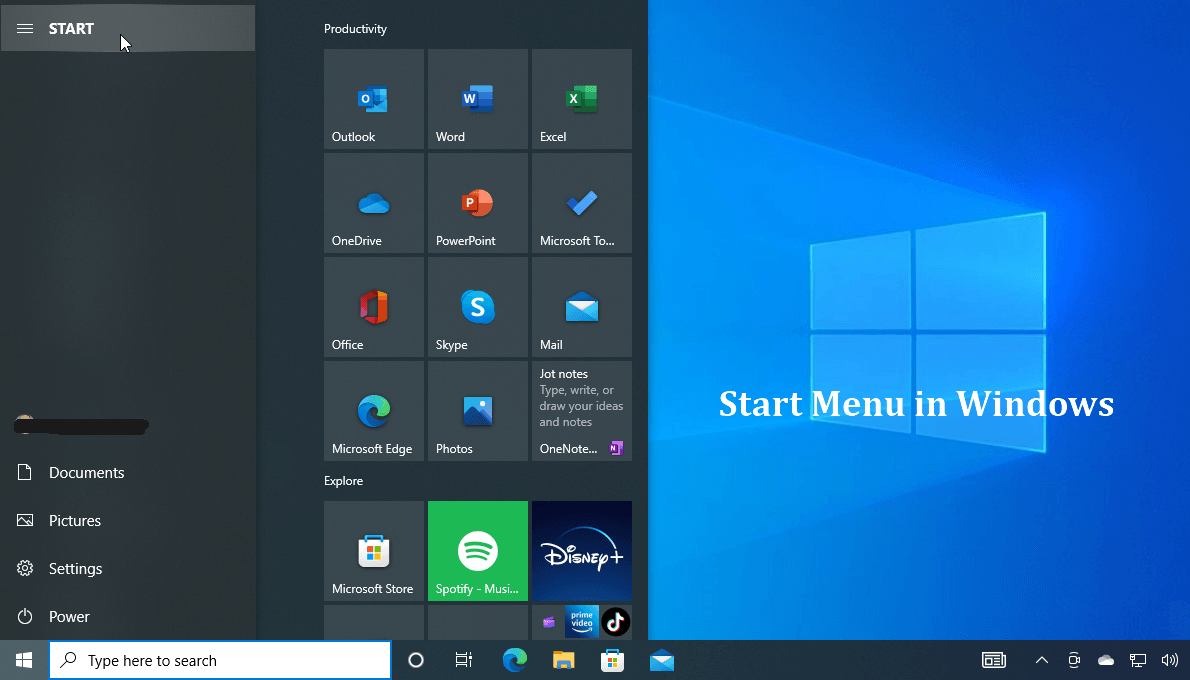Open the volume control in system tray

[x=1169, y=660]
